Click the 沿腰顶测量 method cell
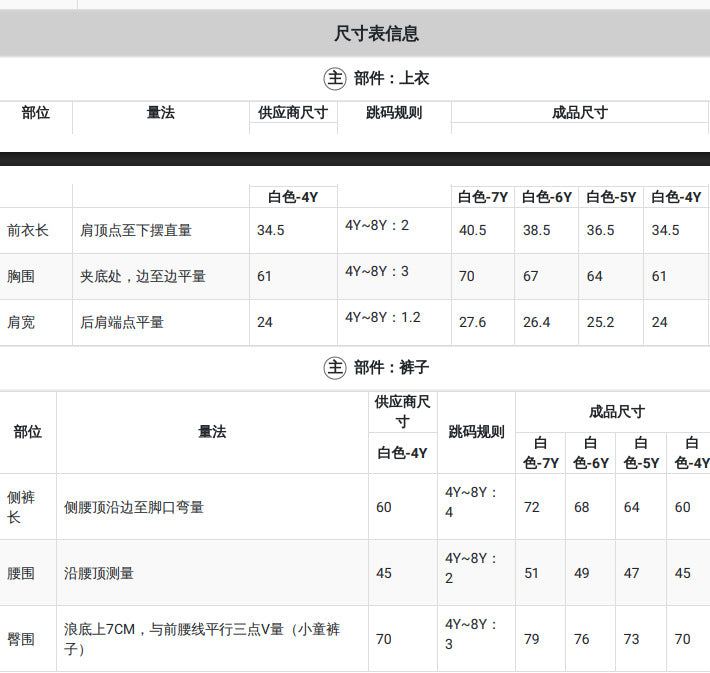The image size is (710, 673). [99, 573]
